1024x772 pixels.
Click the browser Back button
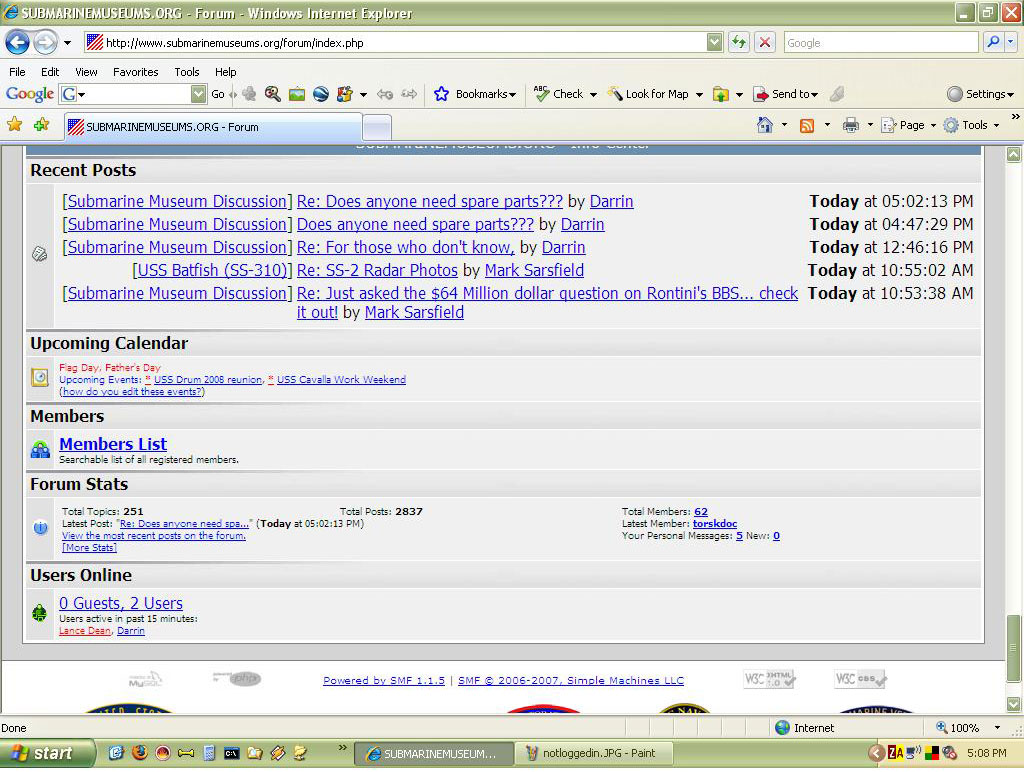pos(17,42)
